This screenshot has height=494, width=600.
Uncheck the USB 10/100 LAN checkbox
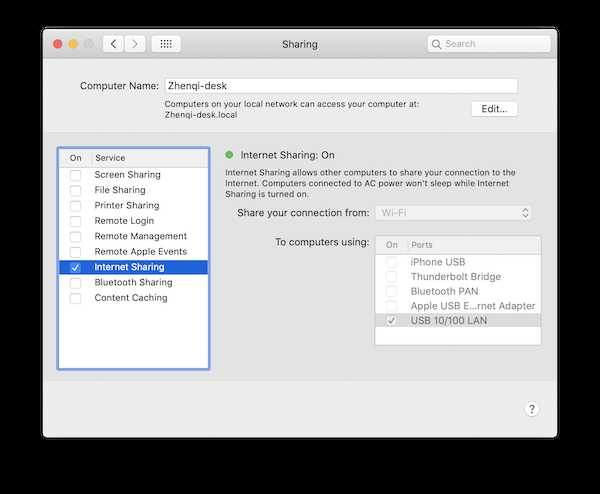(391, 320)
